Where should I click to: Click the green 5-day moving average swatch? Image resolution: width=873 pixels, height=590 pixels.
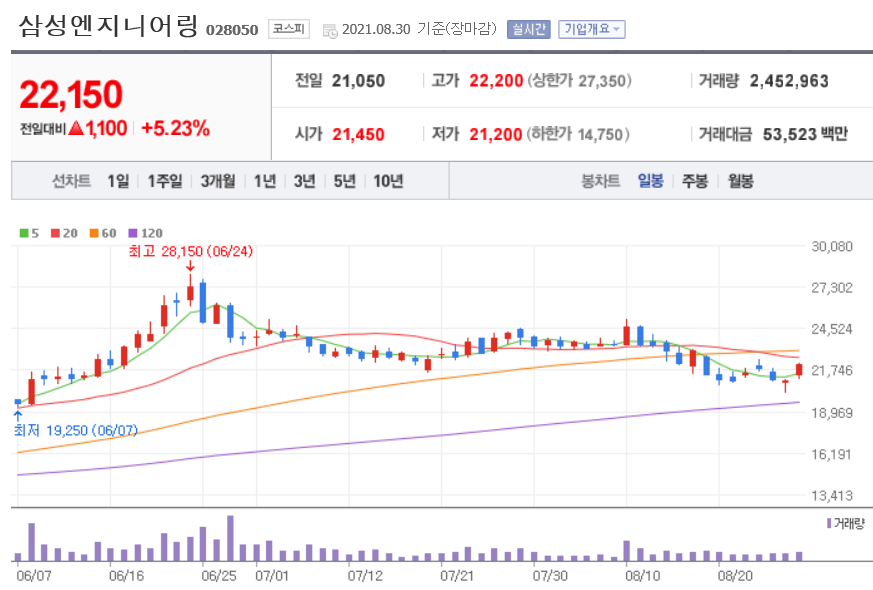coord(23,233)
